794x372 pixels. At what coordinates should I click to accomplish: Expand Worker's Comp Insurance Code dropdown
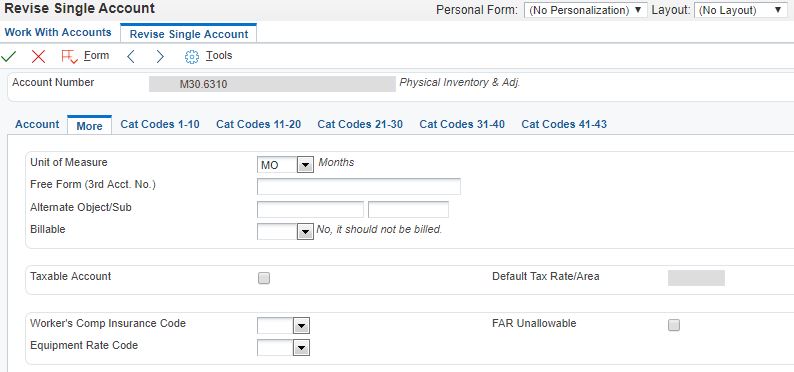point(301,326)
